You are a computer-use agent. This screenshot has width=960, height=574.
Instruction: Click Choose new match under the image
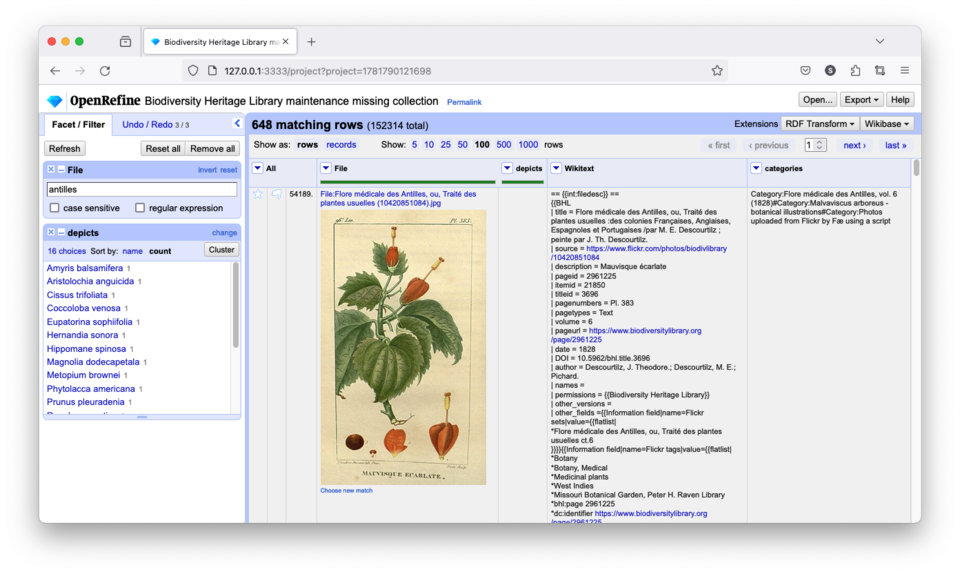pos(346,490)
